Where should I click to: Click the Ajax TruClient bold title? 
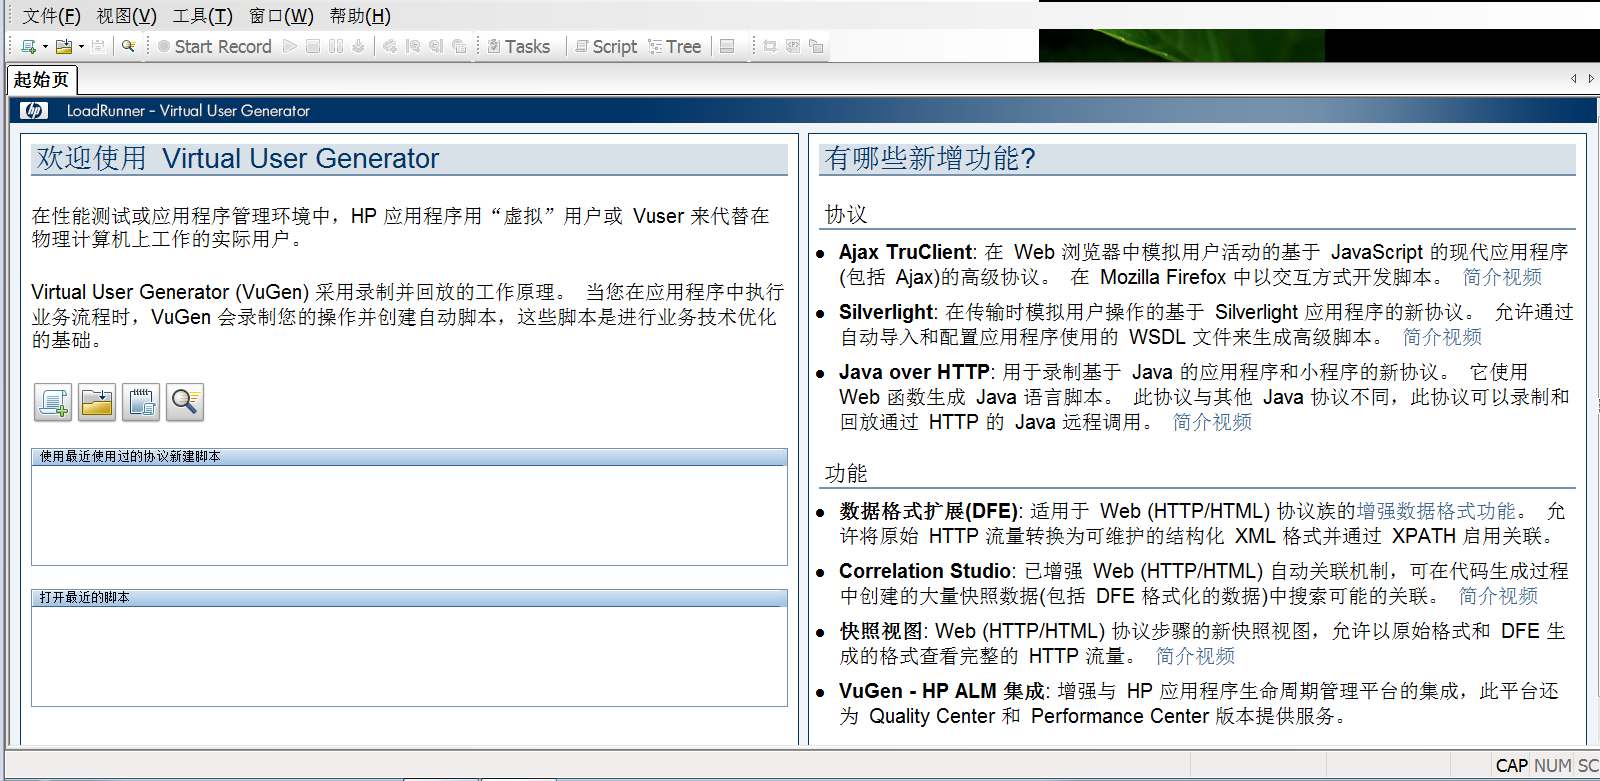coord(906,252)
